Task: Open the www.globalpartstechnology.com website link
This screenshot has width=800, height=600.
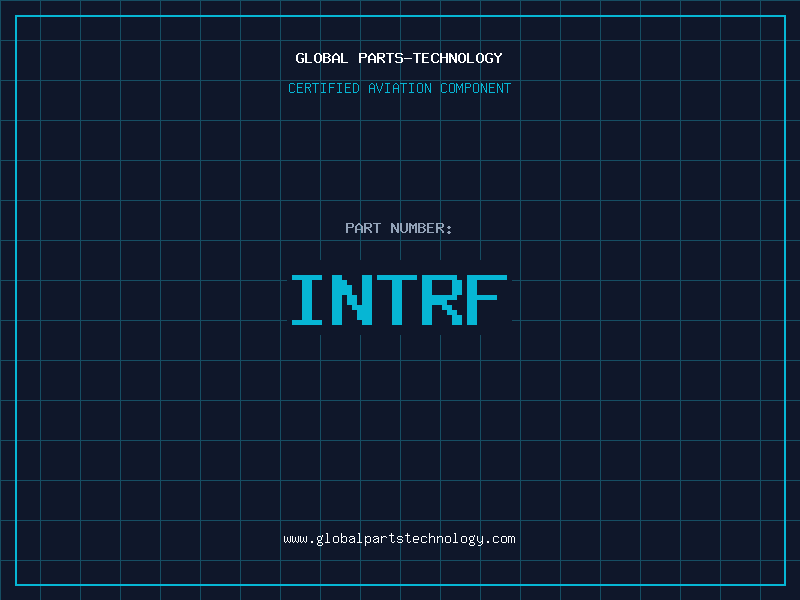Action: (399, 539)
